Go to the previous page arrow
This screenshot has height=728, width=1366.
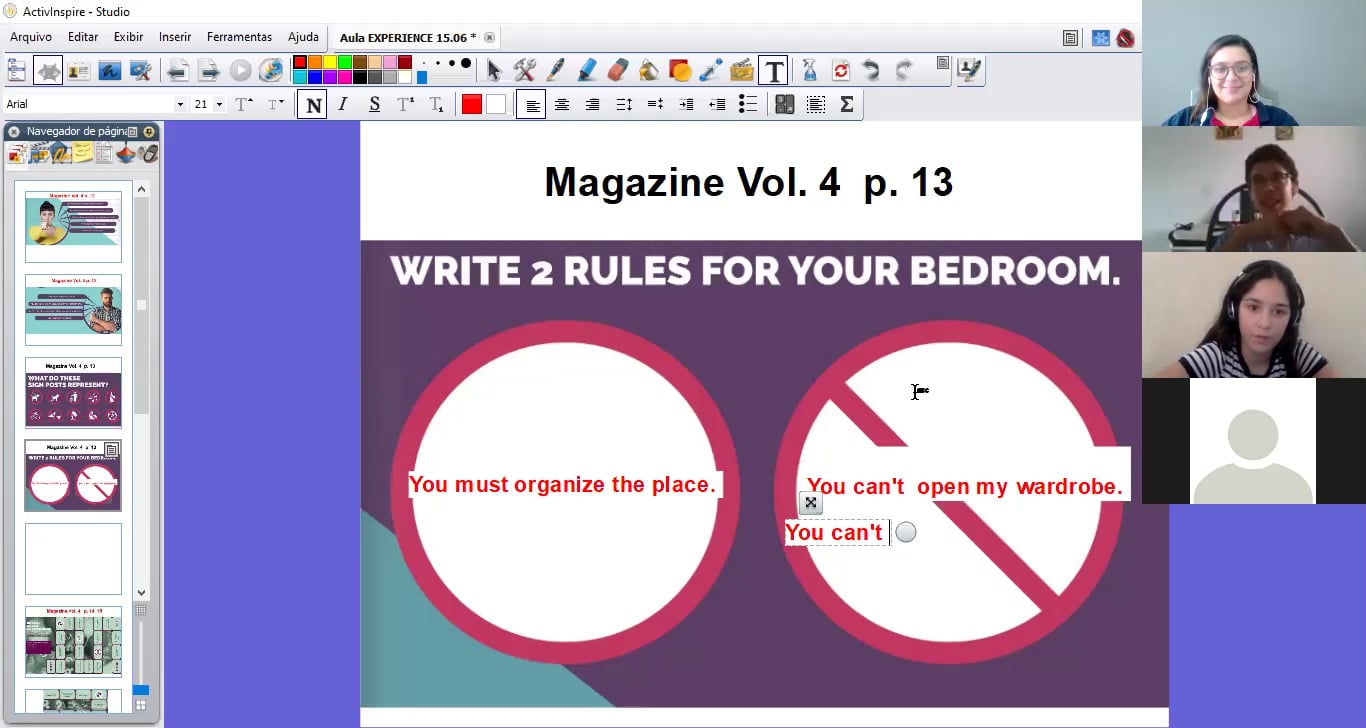178,70
